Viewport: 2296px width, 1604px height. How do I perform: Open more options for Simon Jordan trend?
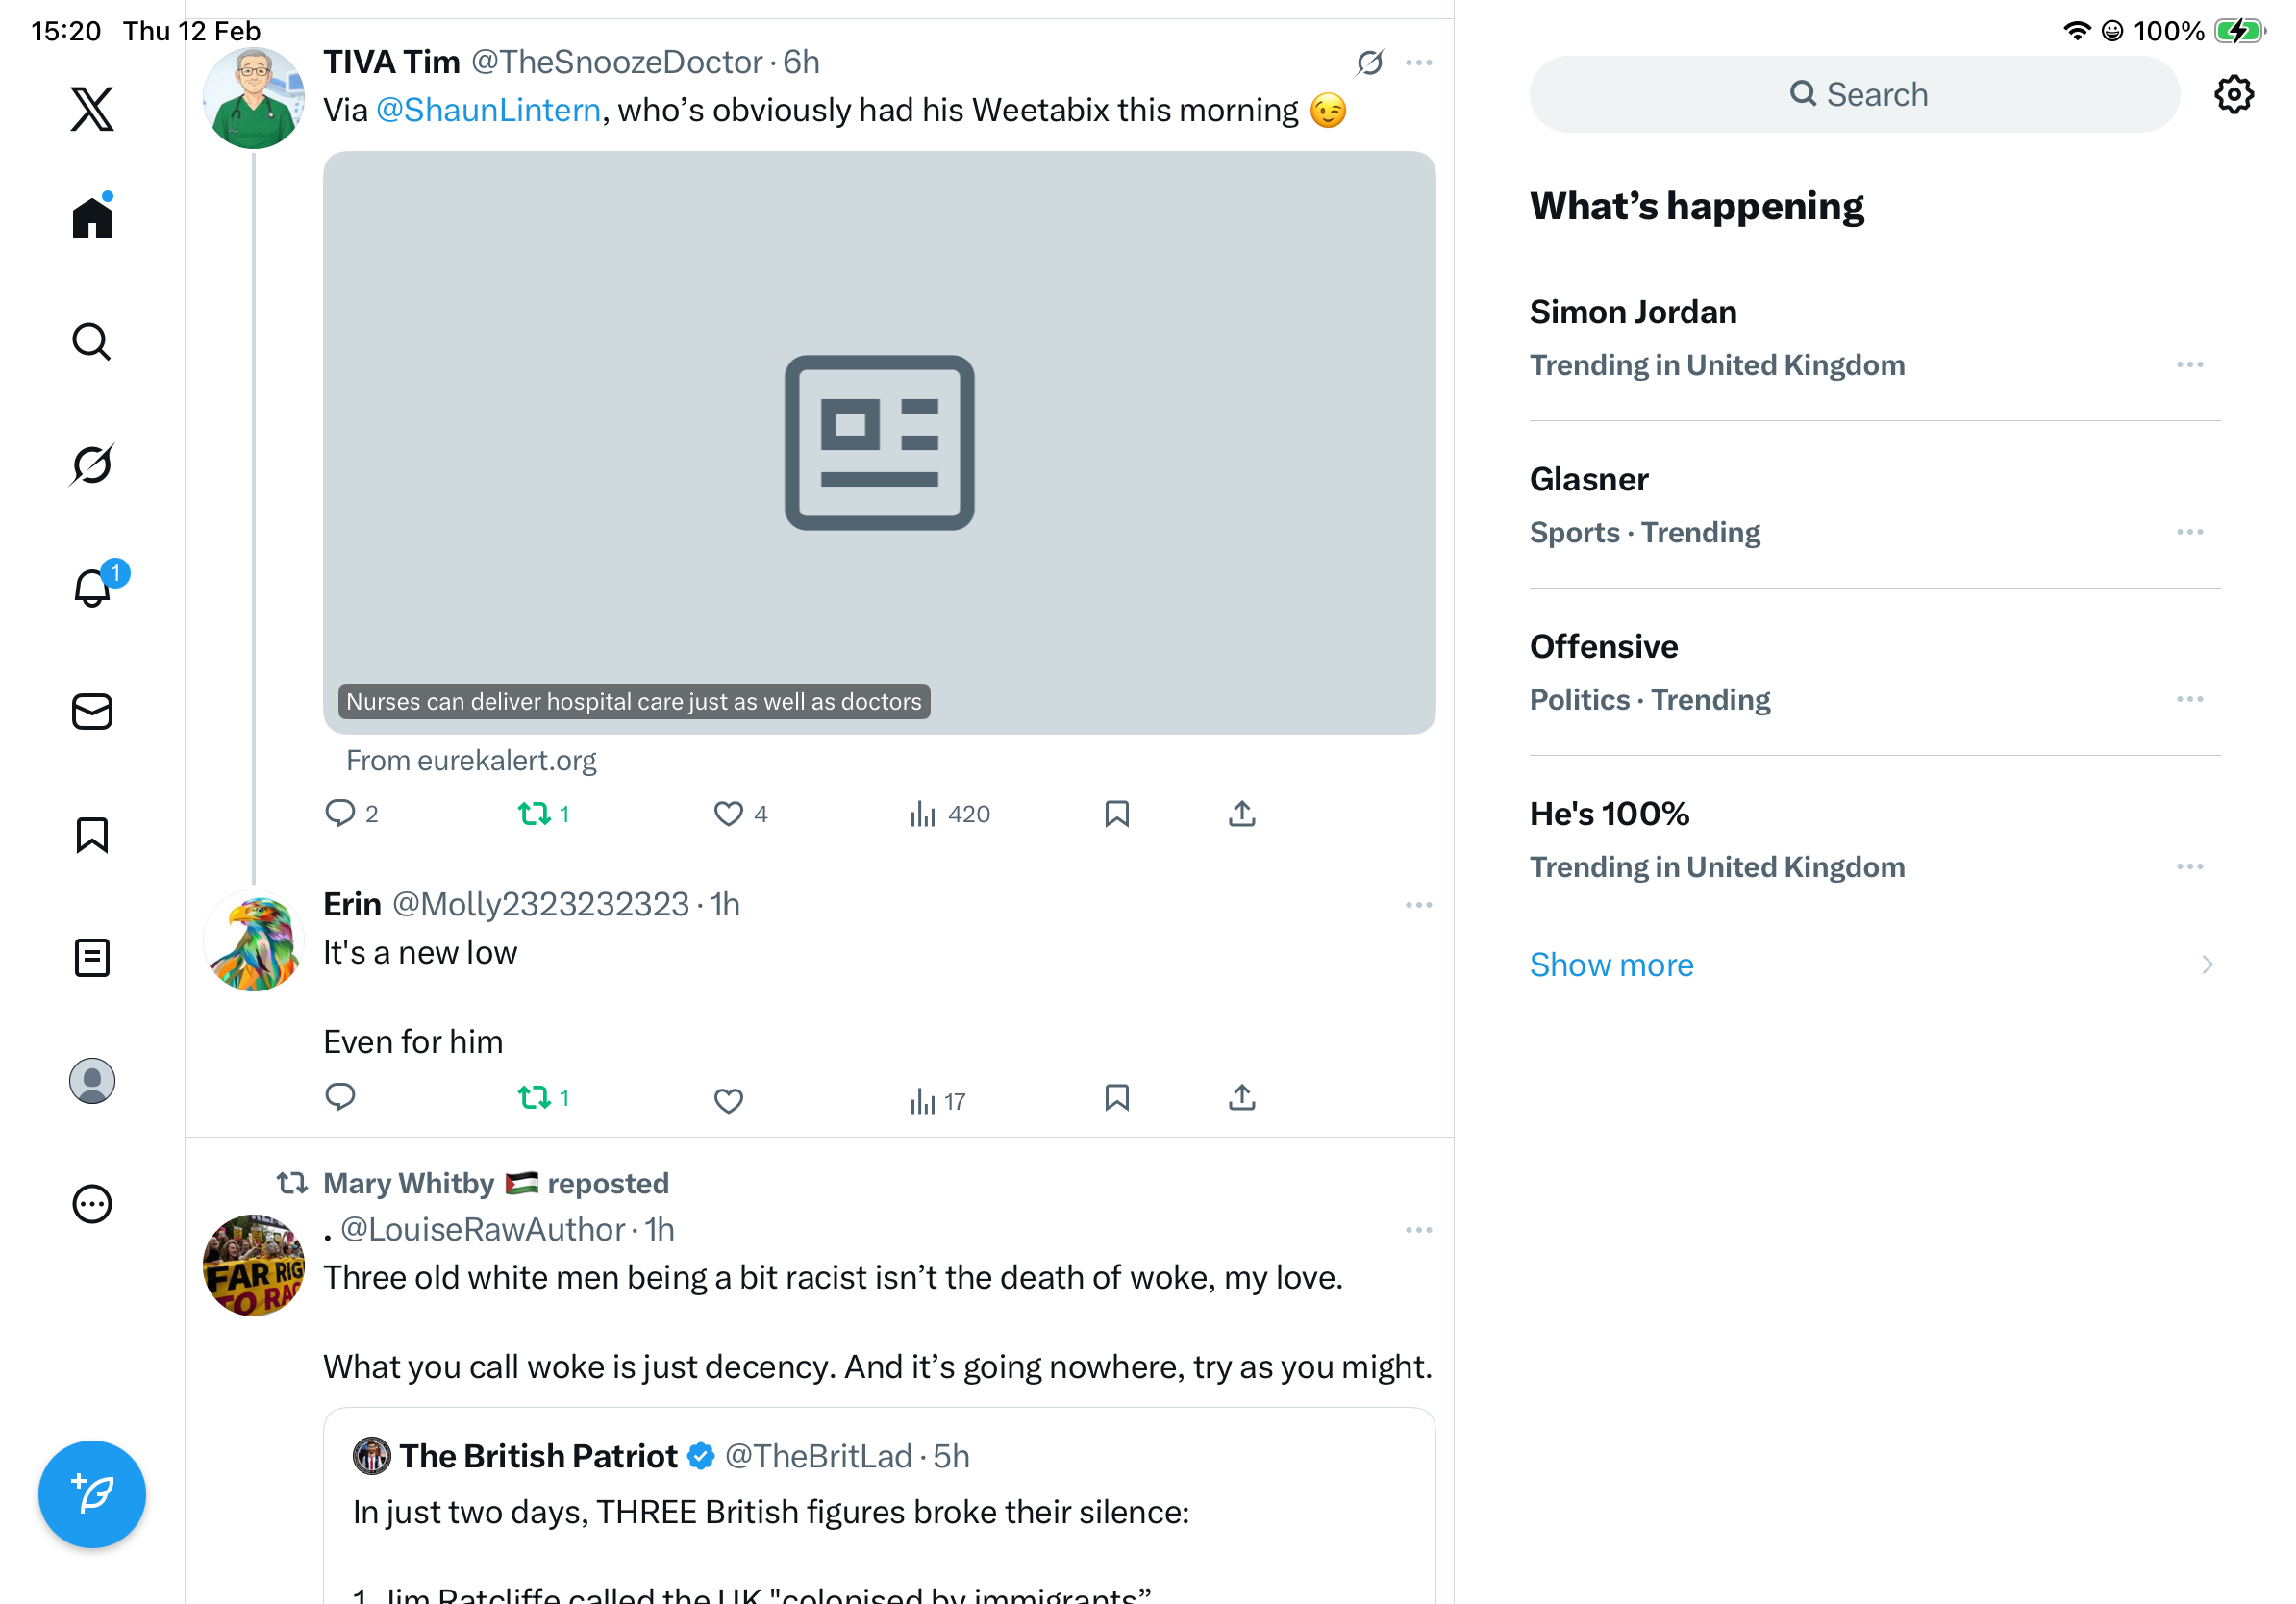tap(2189, 365)
